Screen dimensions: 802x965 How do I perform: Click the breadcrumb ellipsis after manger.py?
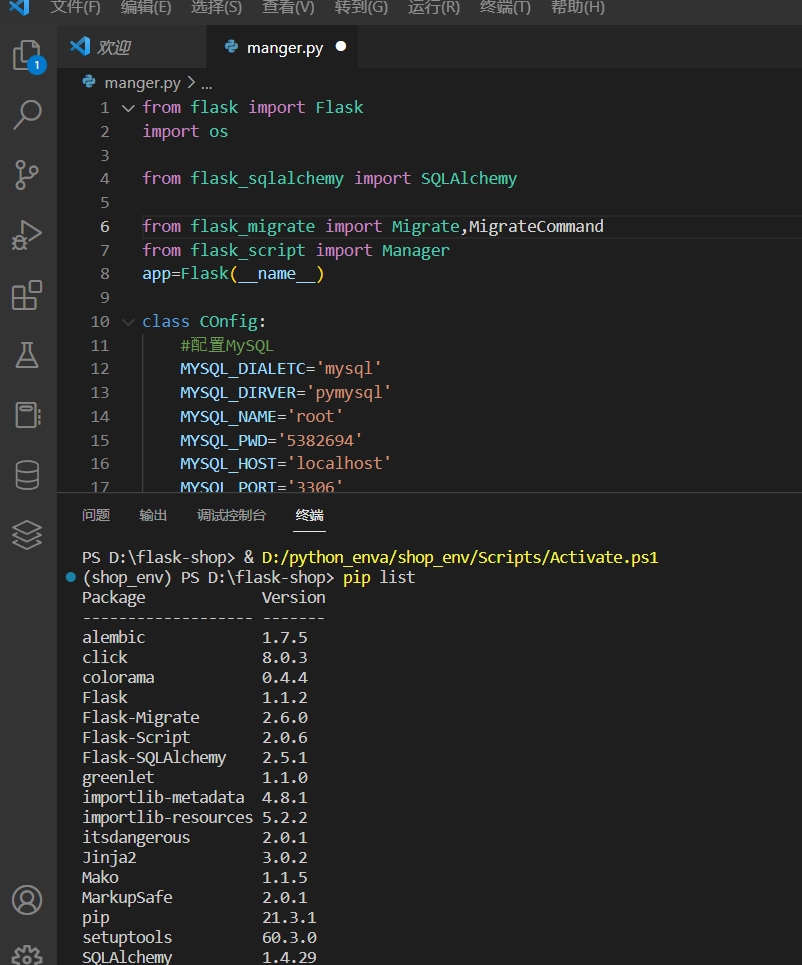click(x=206, y=83)
